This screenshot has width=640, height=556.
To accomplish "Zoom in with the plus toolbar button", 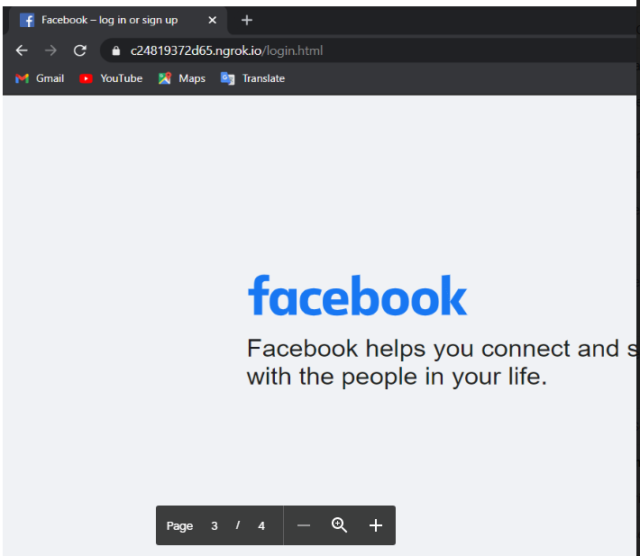I will click(376, 525).
